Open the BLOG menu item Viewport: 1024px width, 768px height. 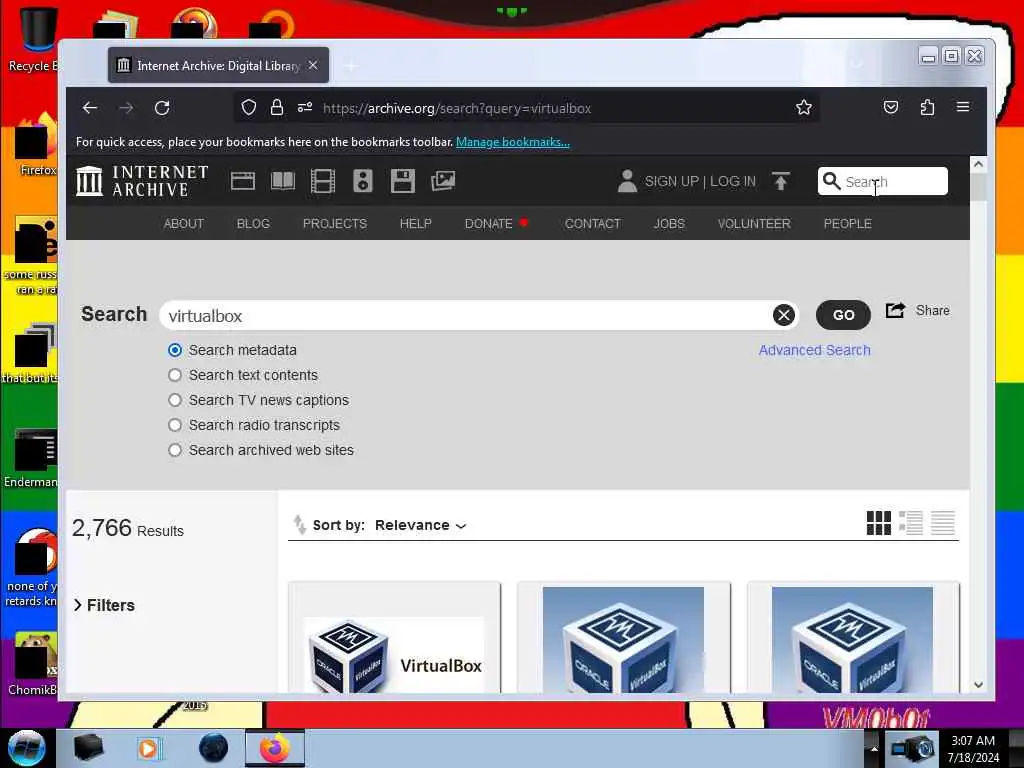click(x=253, y=223)
